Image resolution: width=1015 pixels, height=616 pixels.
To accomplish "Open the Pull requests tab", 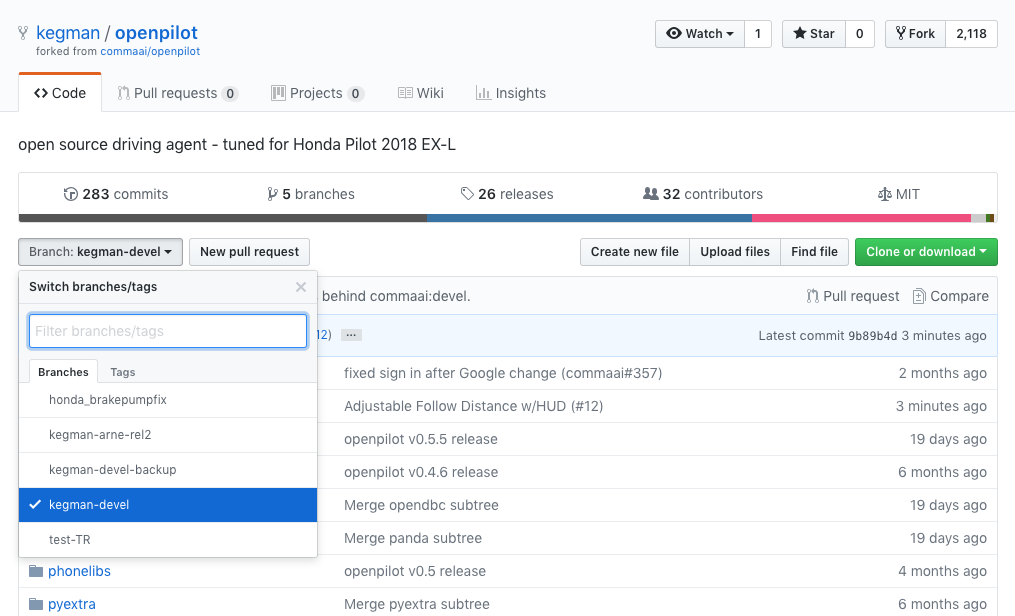I will click(x=177, y=93).
